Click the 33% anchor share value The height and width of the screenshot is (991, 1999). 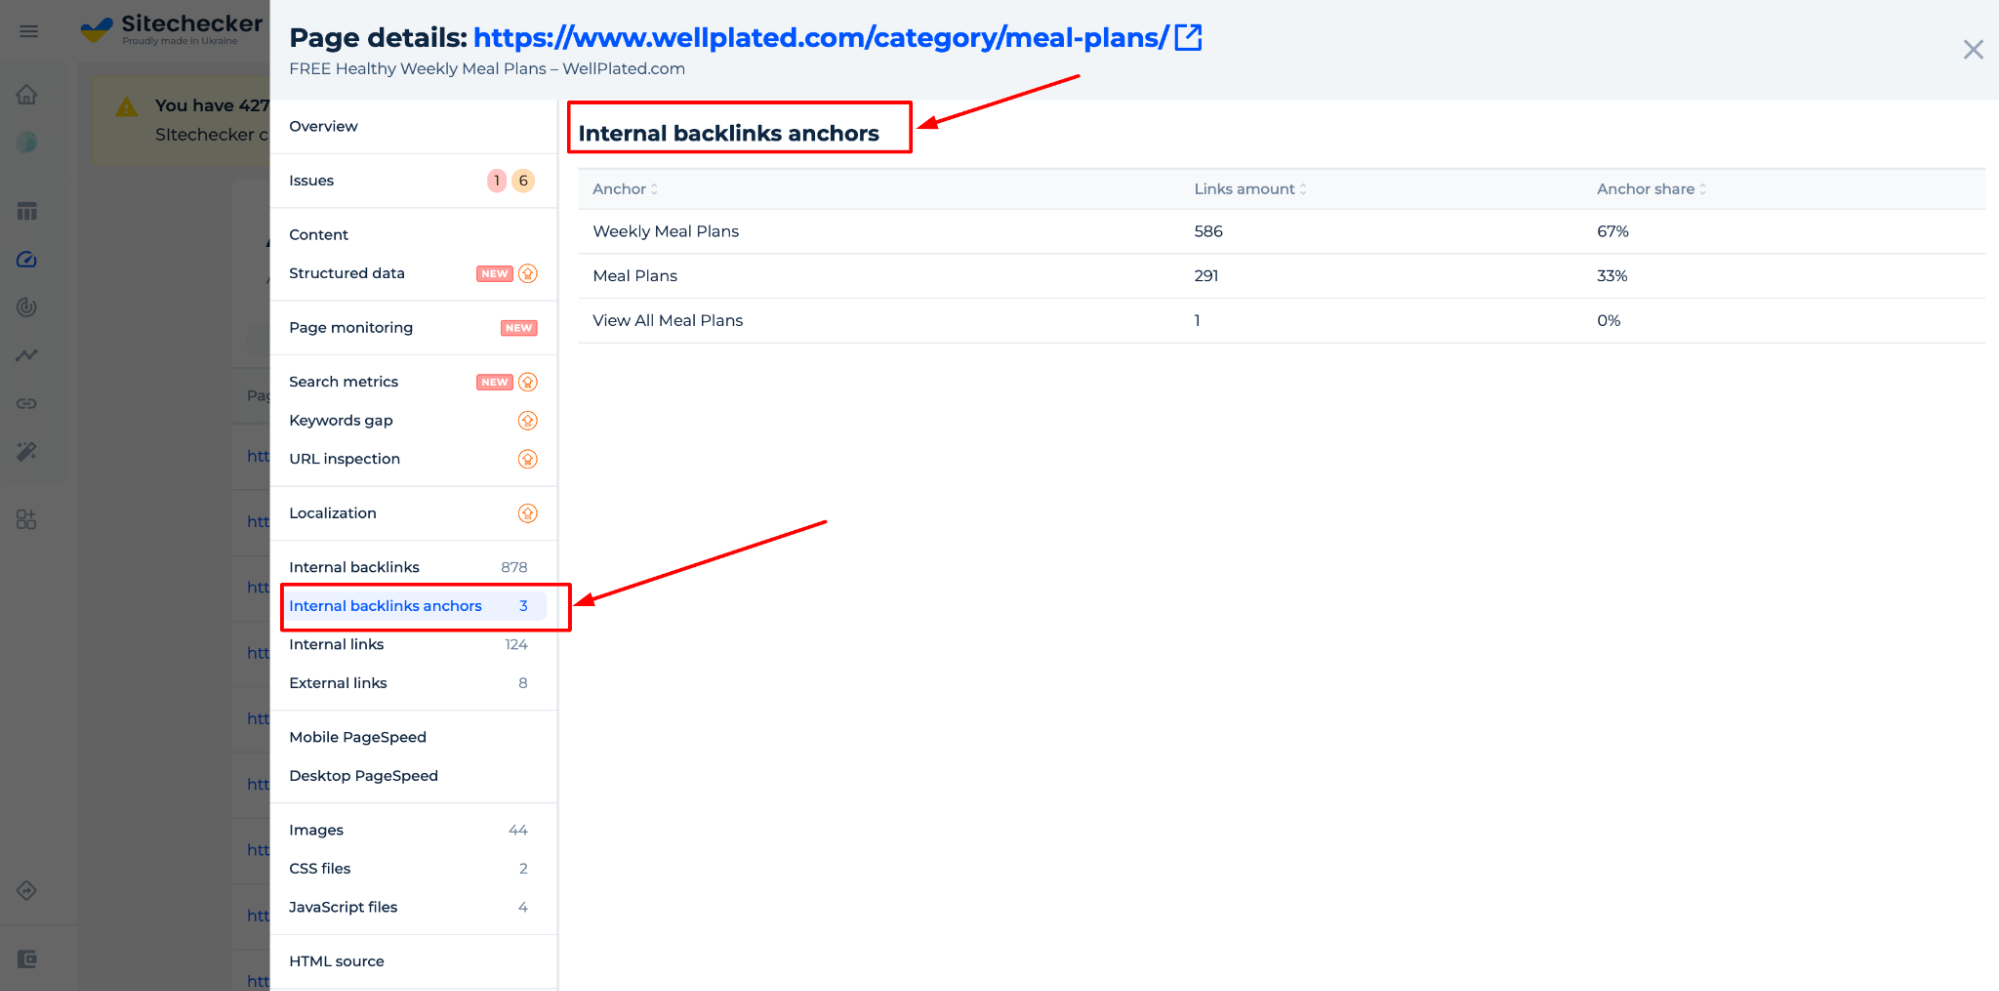(x=1612, y=276)
